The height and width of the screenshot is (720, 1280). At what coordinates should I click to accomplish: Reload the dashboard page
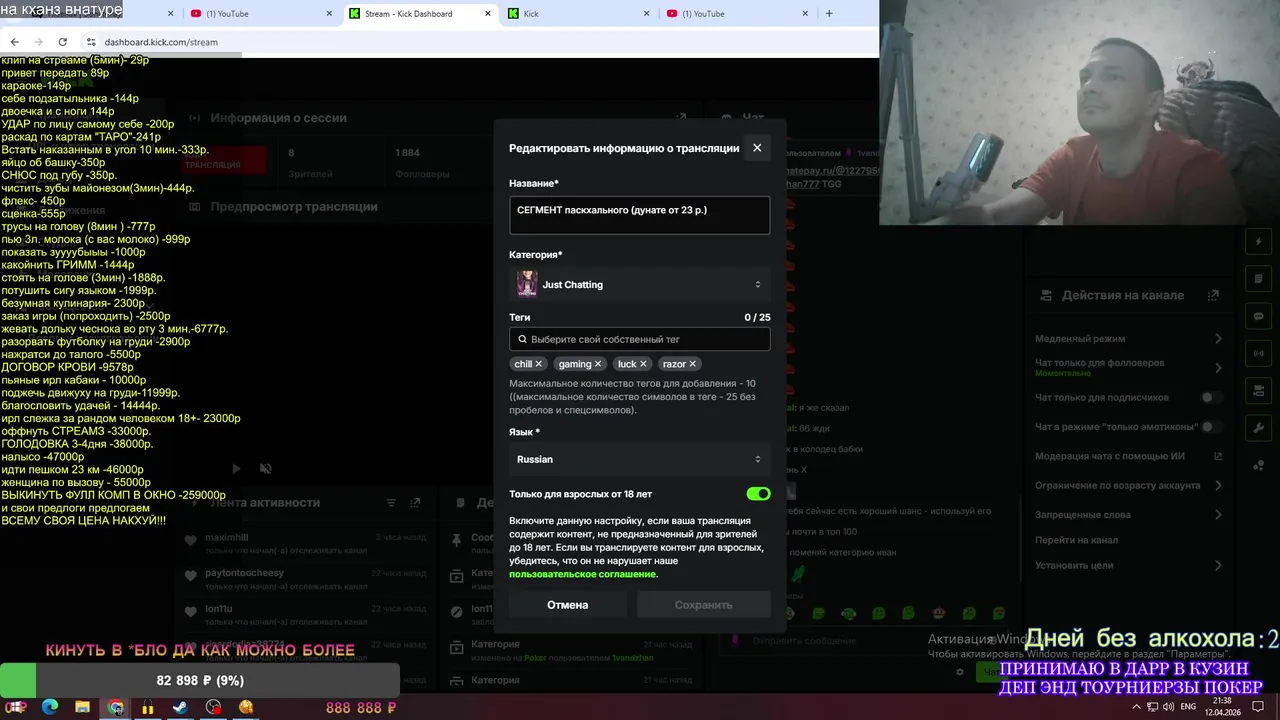62,42
